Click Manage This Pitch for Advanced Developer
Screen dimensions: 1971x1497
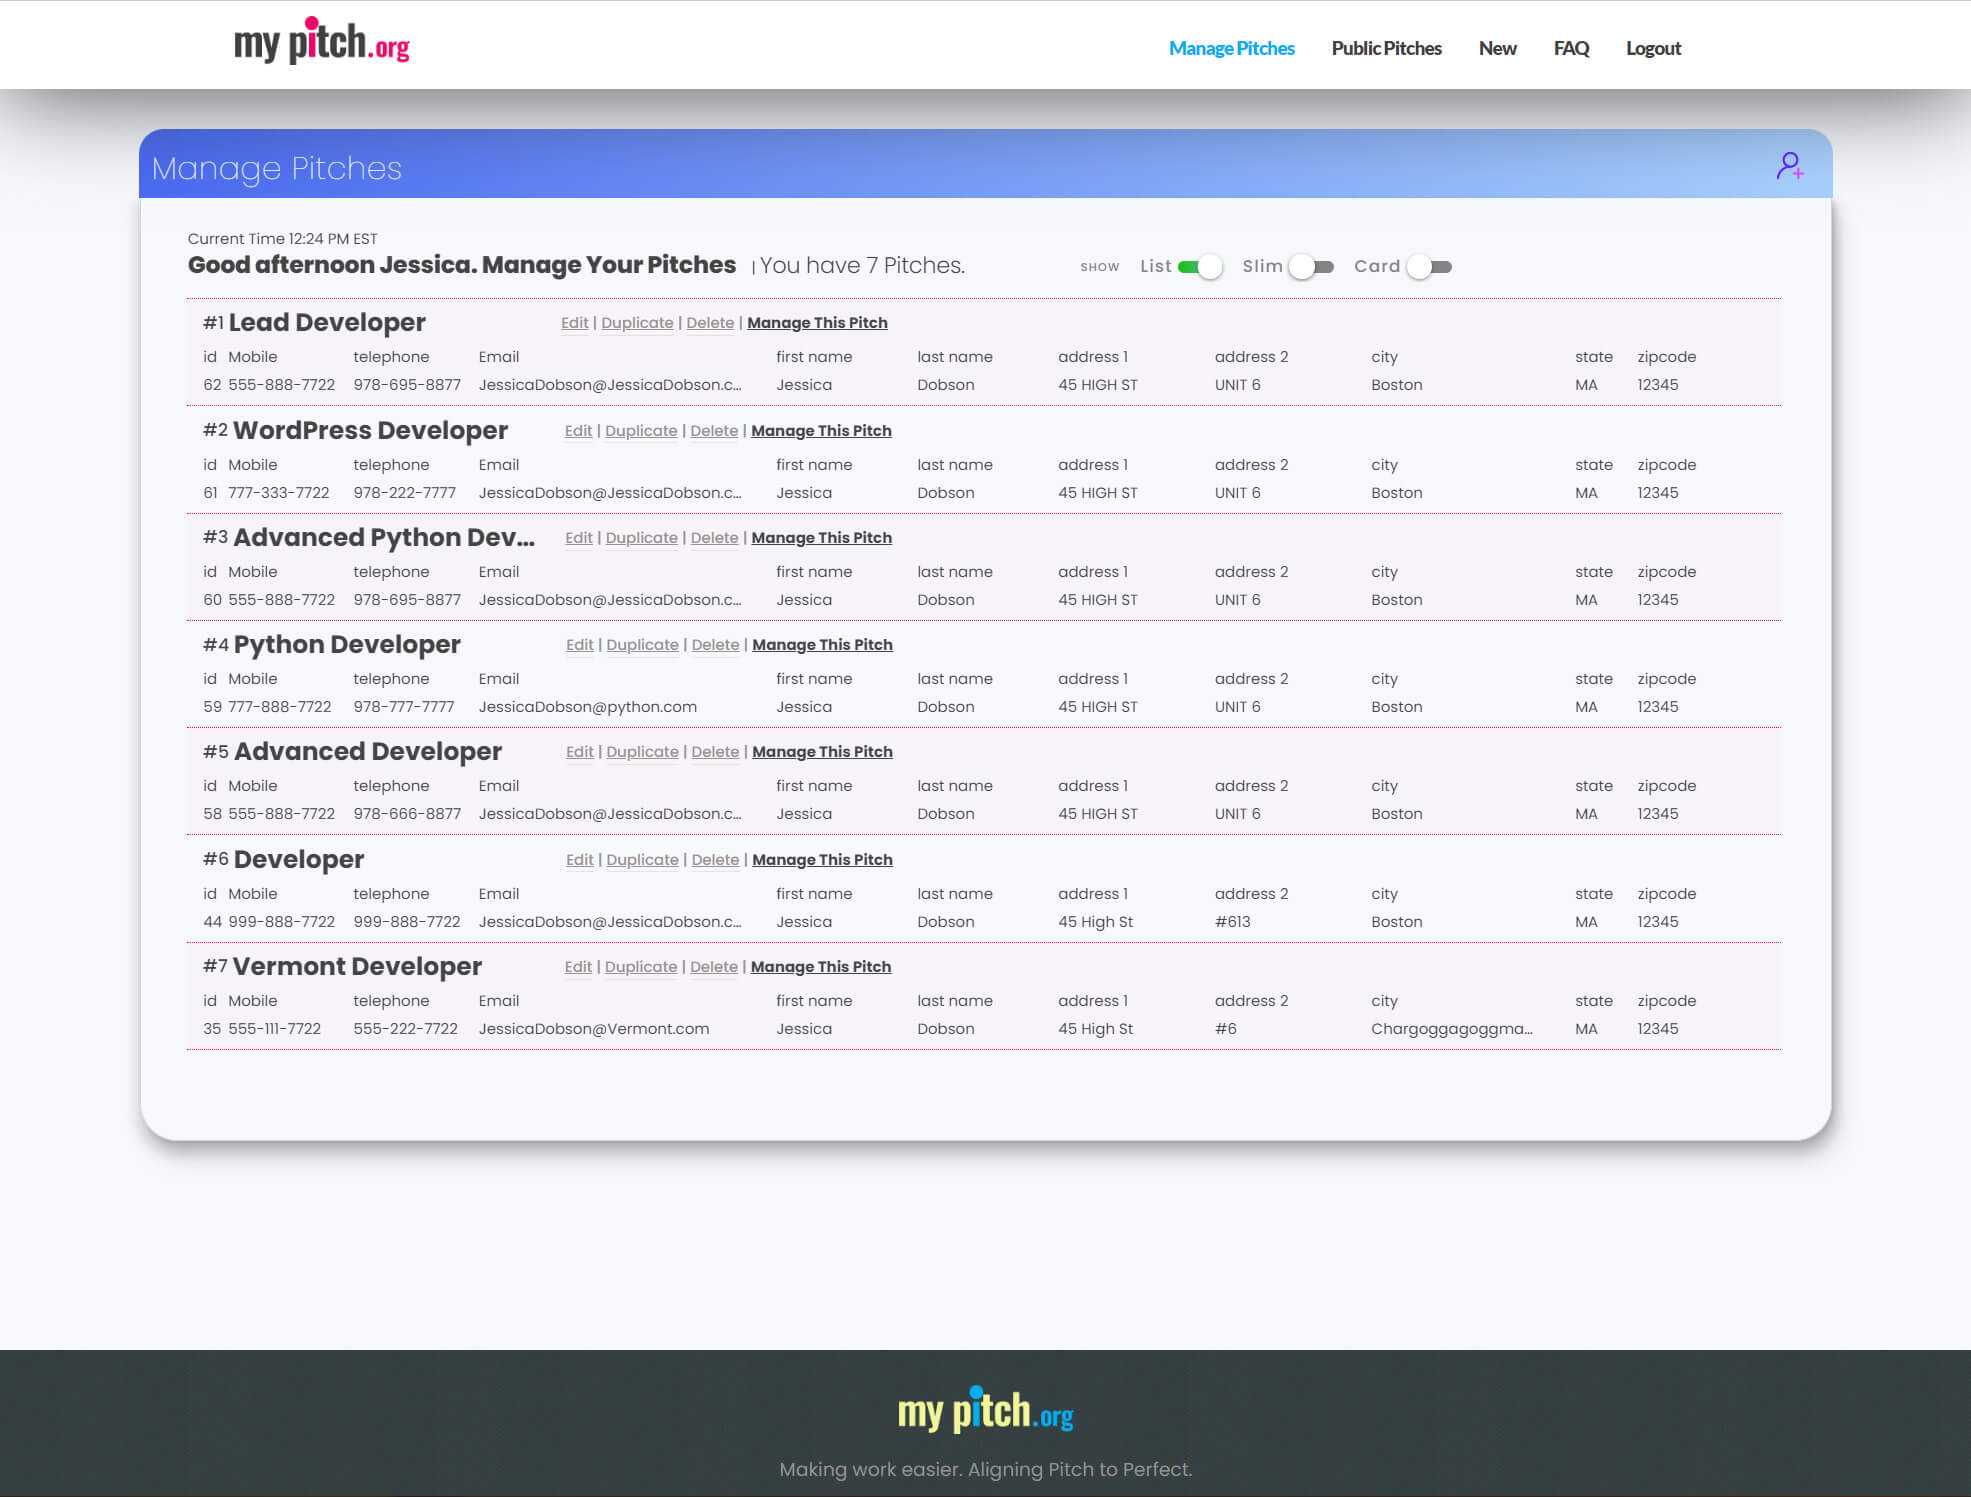pyautogui.click(x=820, y=752)
